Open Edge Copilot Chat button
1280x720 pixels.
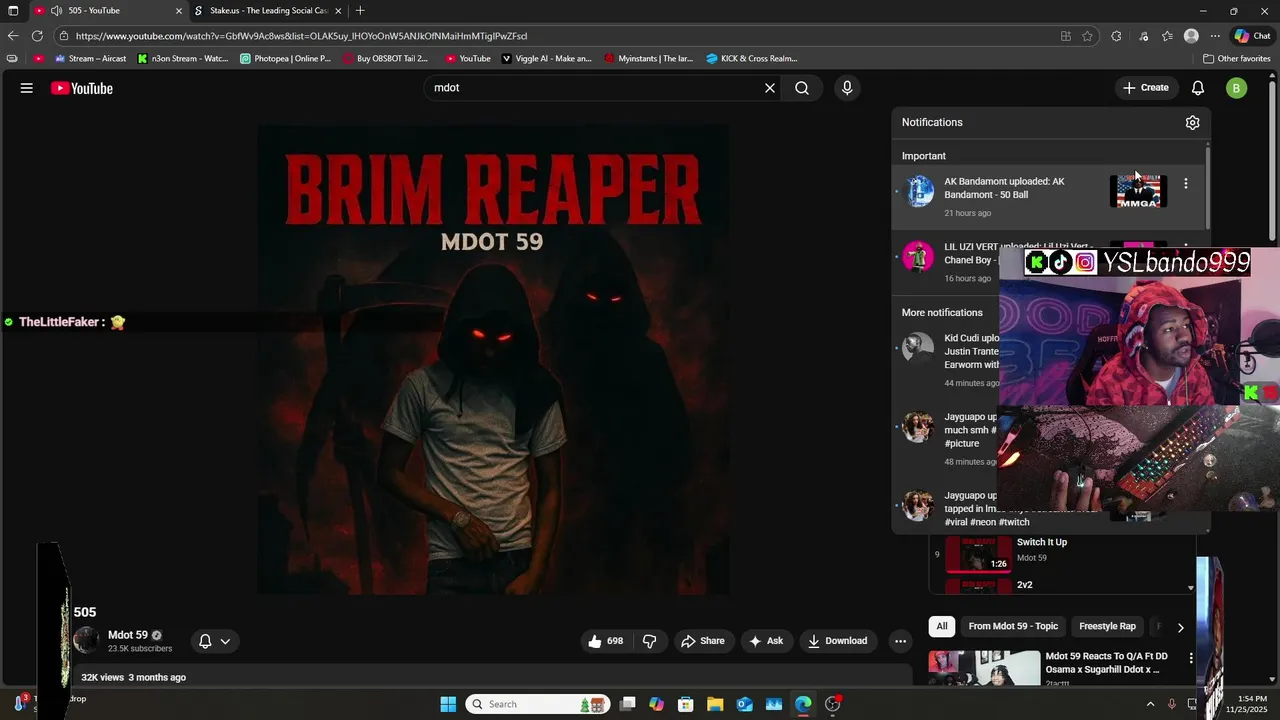pos(1252,36)
